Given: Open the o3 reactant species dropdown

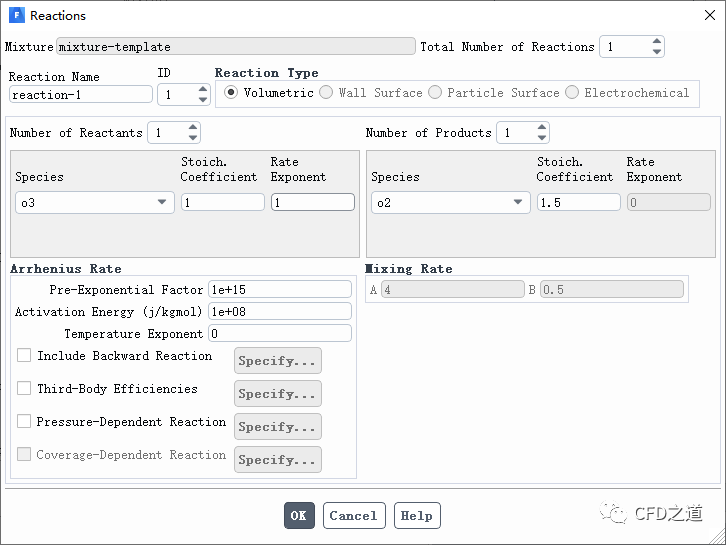Looking at the screenshot, I should pos(94,202).
